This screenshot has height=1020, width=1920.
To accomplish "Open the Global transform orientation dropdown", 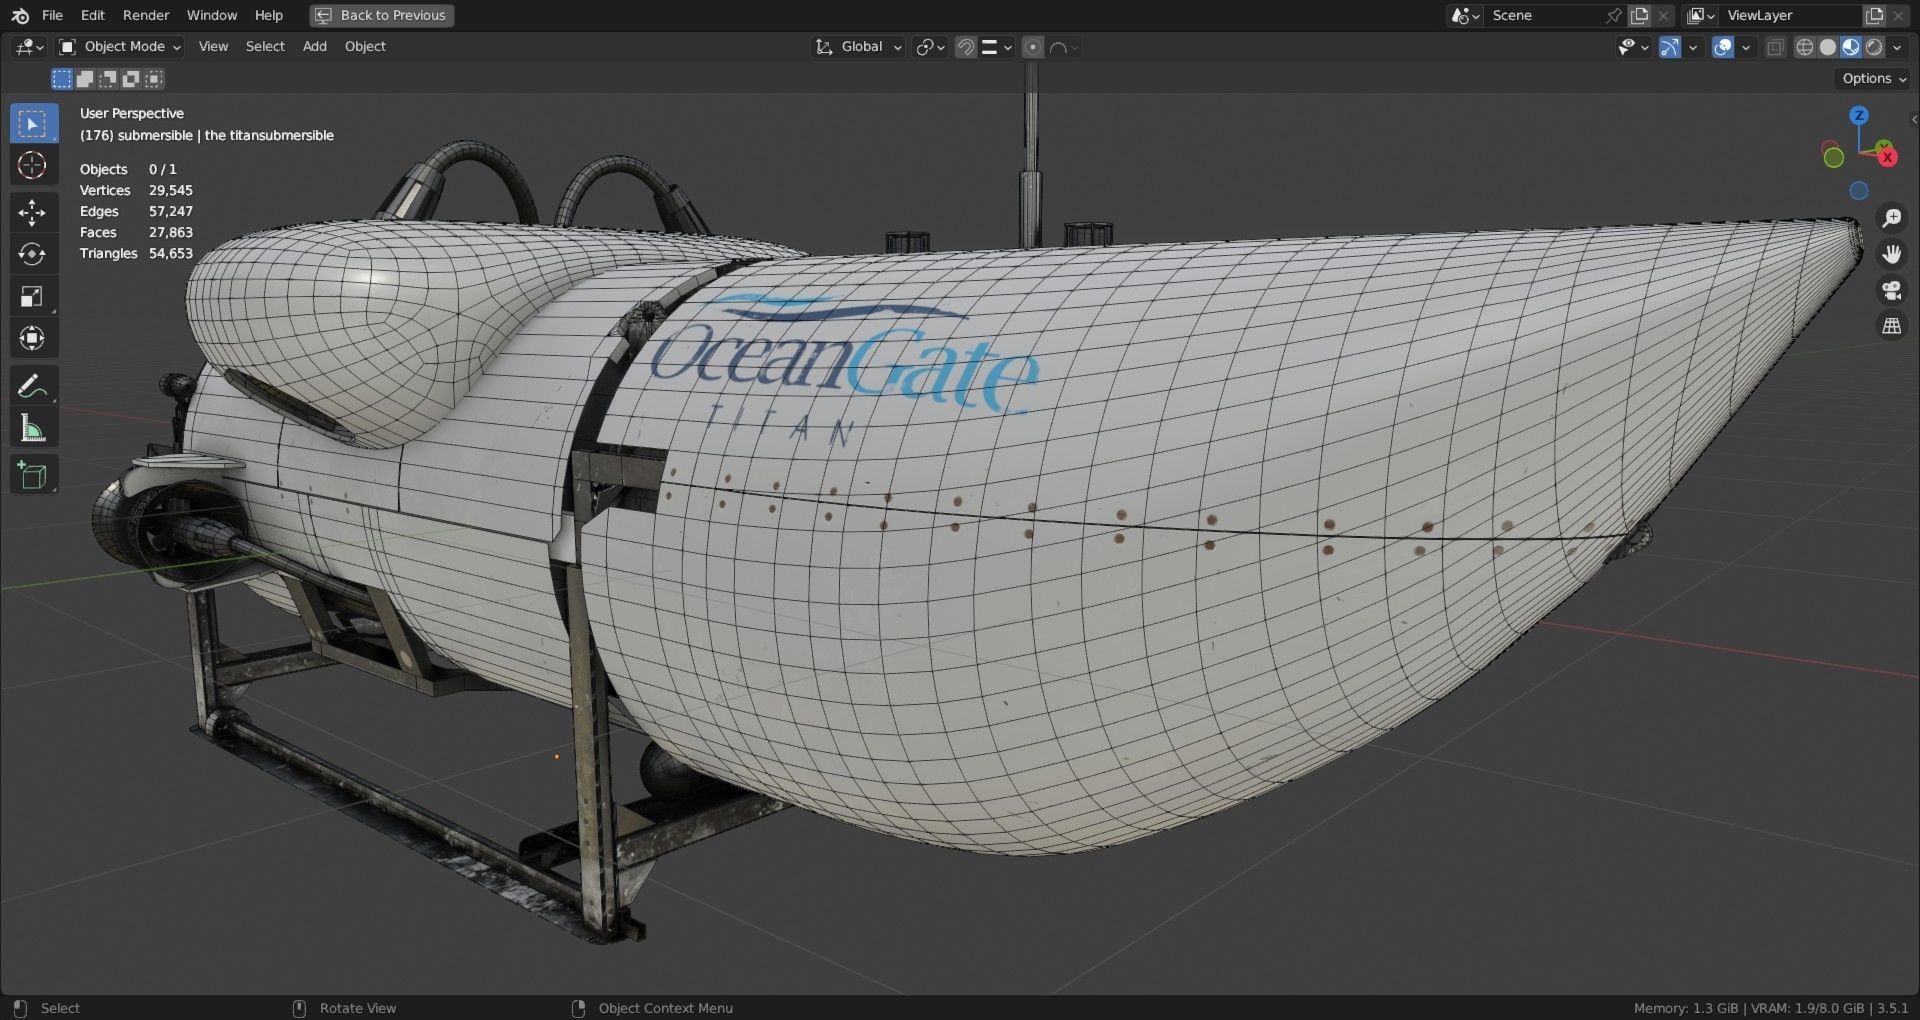I will coord(858,47).
